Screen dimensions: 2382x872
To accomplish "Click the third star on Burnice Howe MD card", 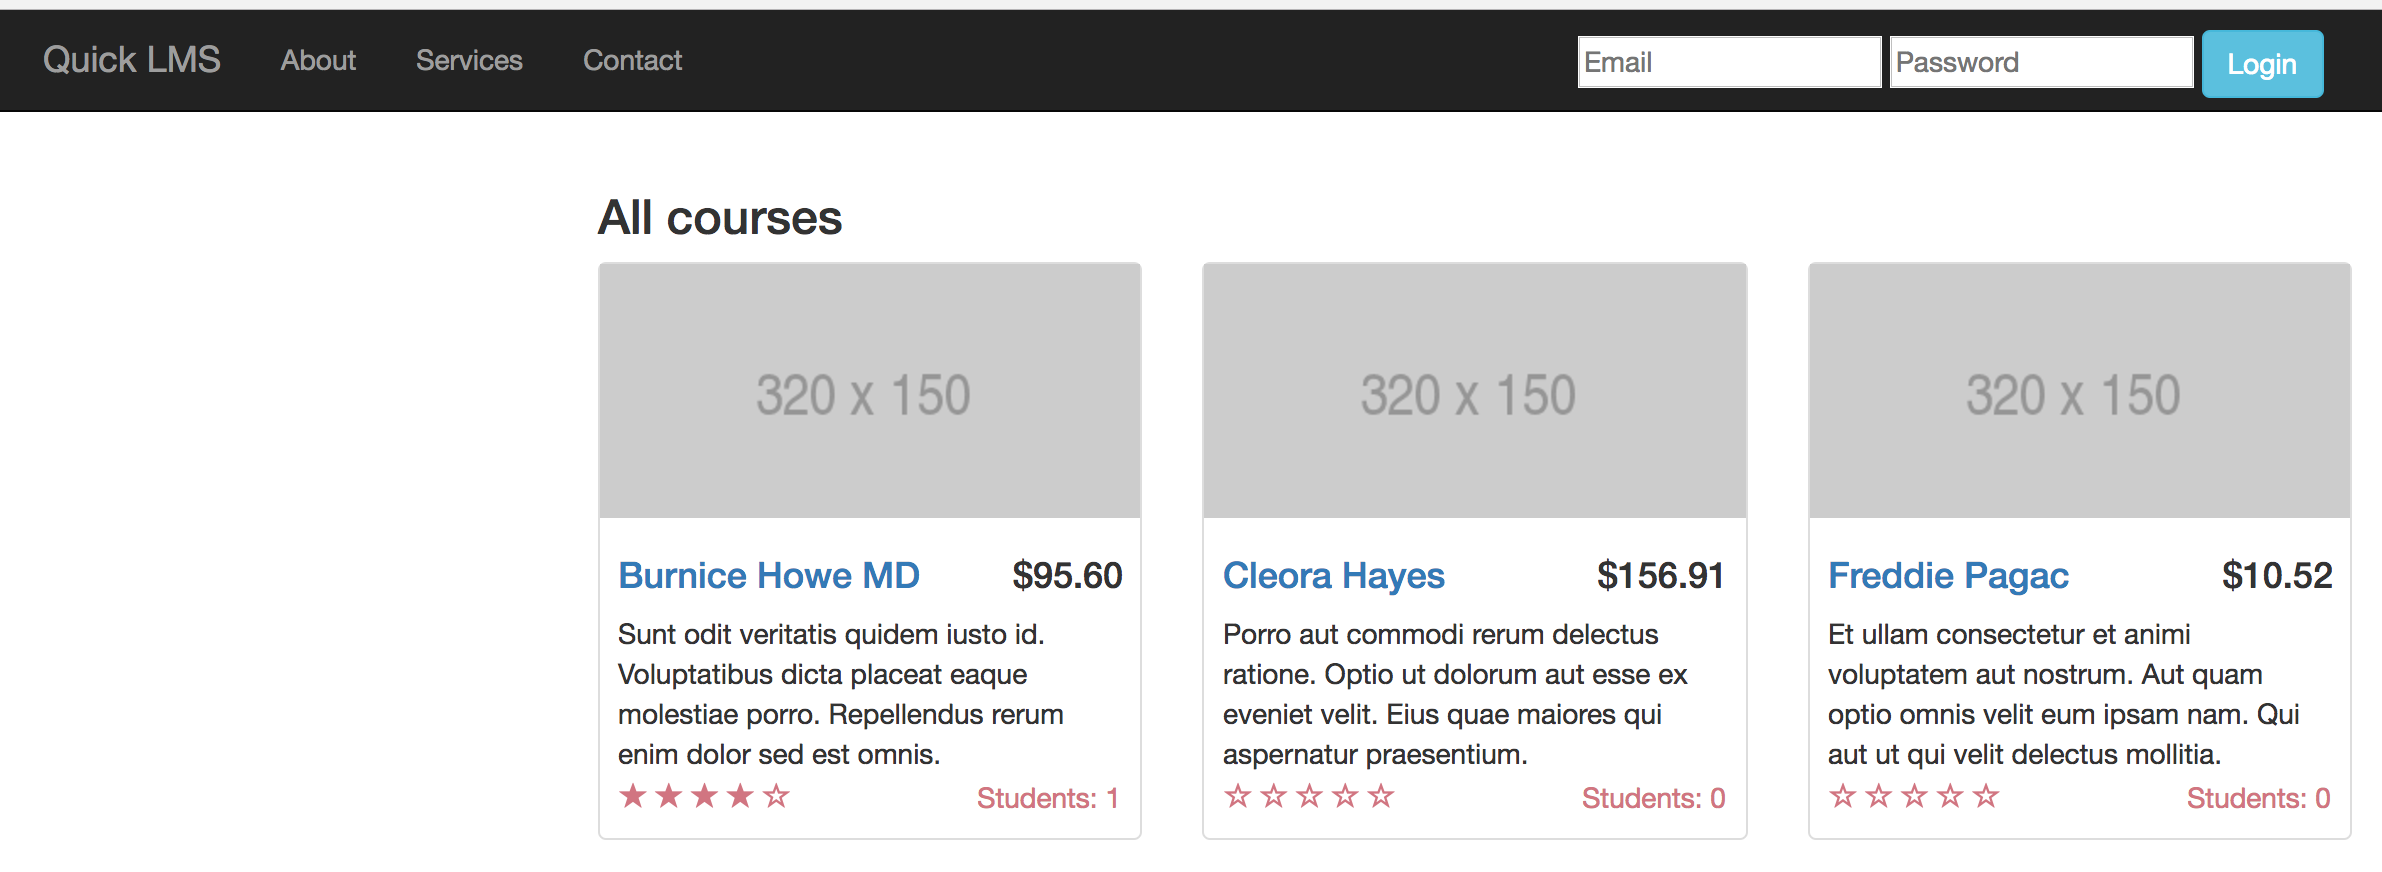I will (x=705, y=796).
